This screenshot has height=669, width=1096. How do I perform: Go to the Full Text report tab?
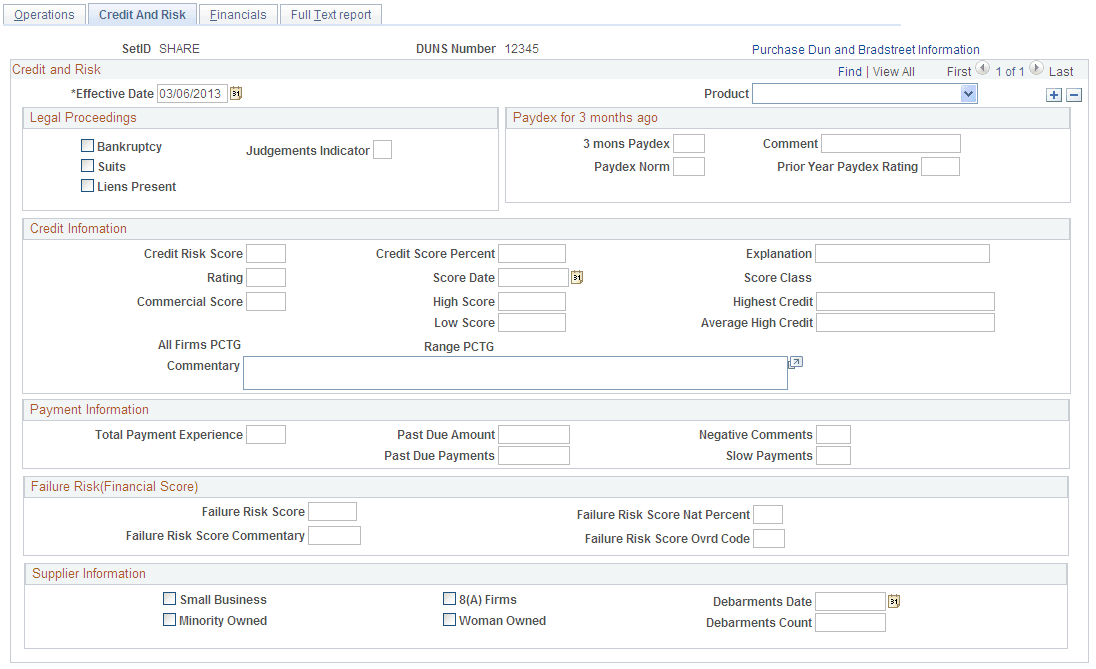click(x=330, y=14)
